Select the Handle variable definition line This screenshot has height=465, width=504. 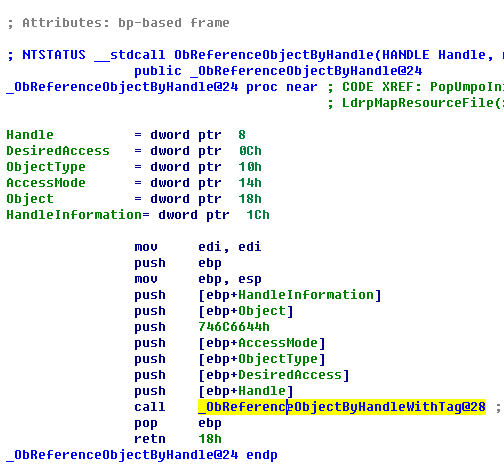pos(126,135)
